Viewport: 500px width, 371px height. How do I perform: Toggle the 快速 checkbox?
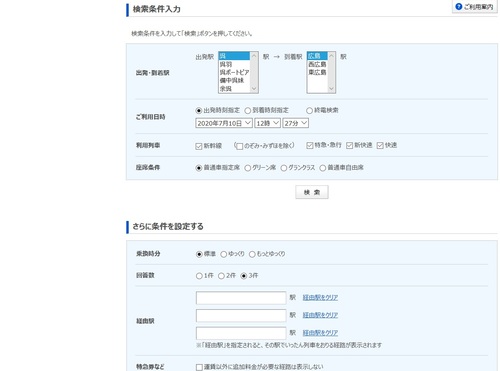click(x=380, y=145)
